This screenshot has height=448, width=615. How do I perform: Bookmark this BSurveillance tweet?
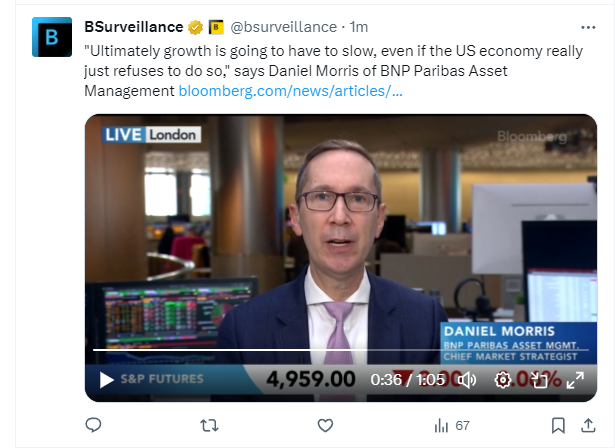(558, 425)
